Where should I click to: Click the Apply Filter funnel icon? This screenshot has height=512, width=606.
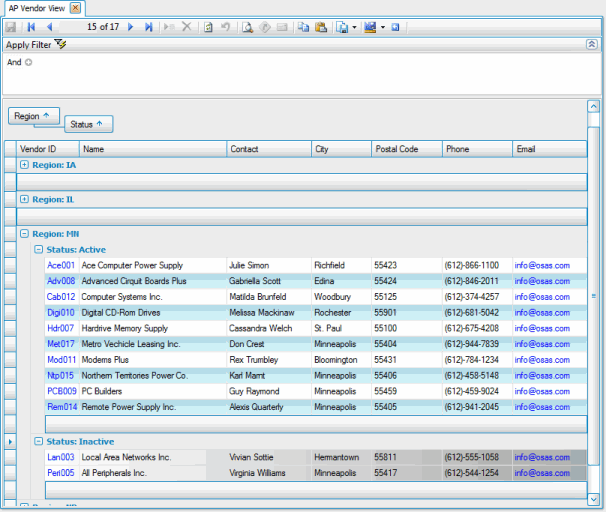pos(61,45)
